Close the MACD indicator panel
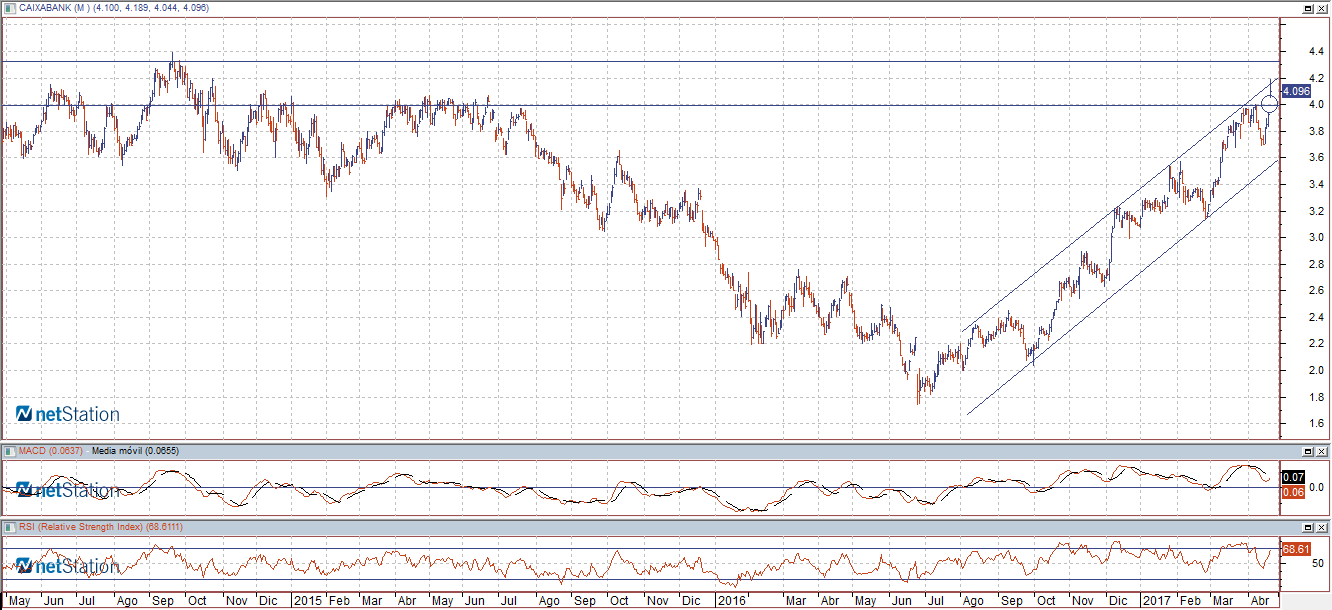The width and height of the screenshot is (1332, 610). click(x=1321, y=451)
